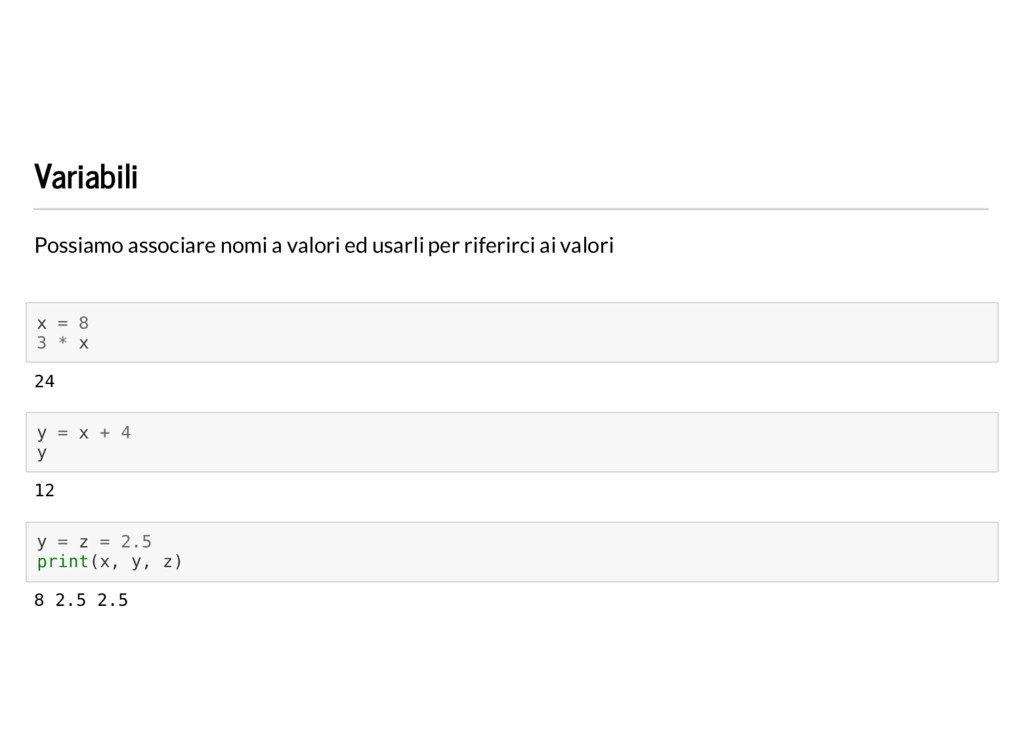Click the lone y expression line
The height and width of the screenshot is (747, 1024).
(x=42, y=453)
